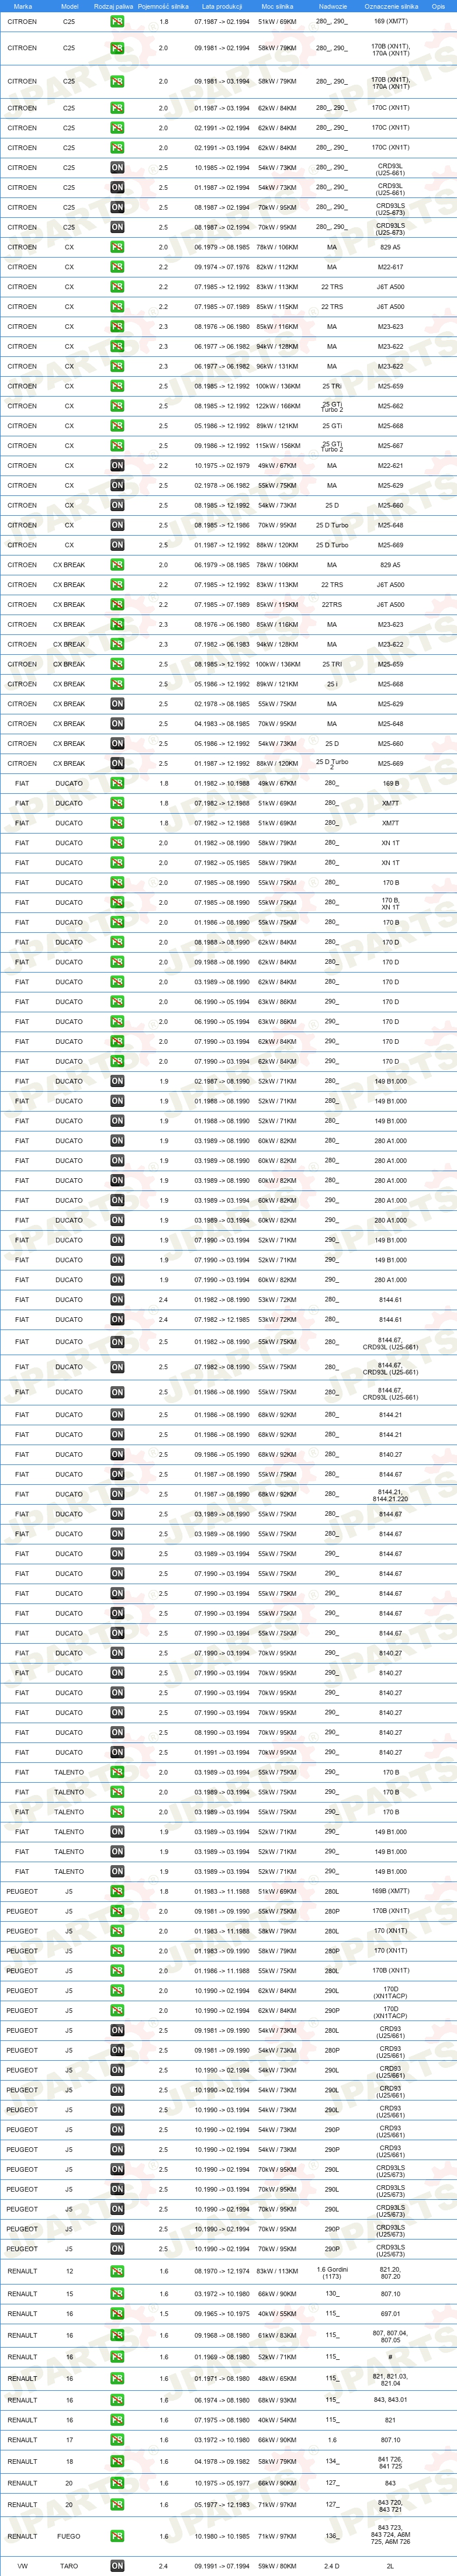The width and height of the screenshot is (457, 2576).
Task: Click engine code '841 726, 841 725' cell
Action: pyautogui.click(x=391, y=2462)
